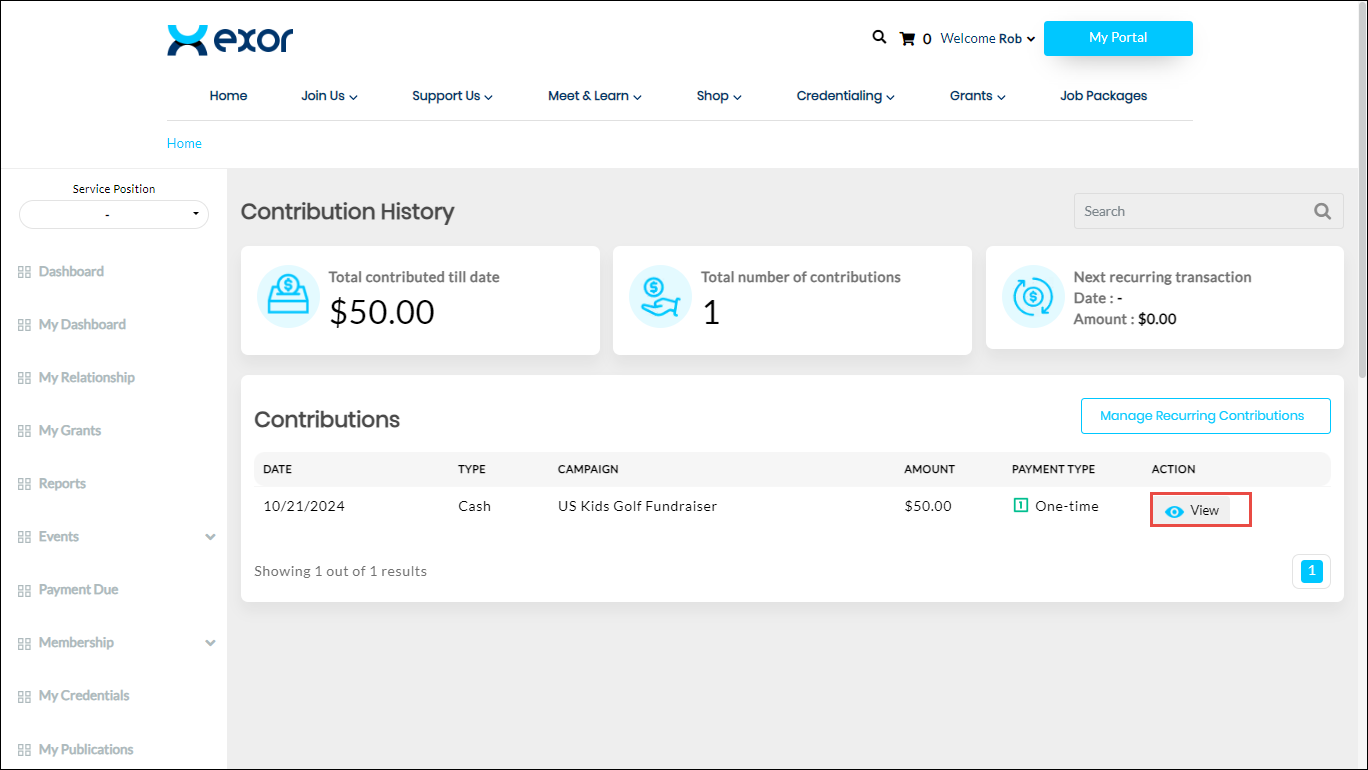Click the magnifier icon in Contribution search box

click(1322, 211)
